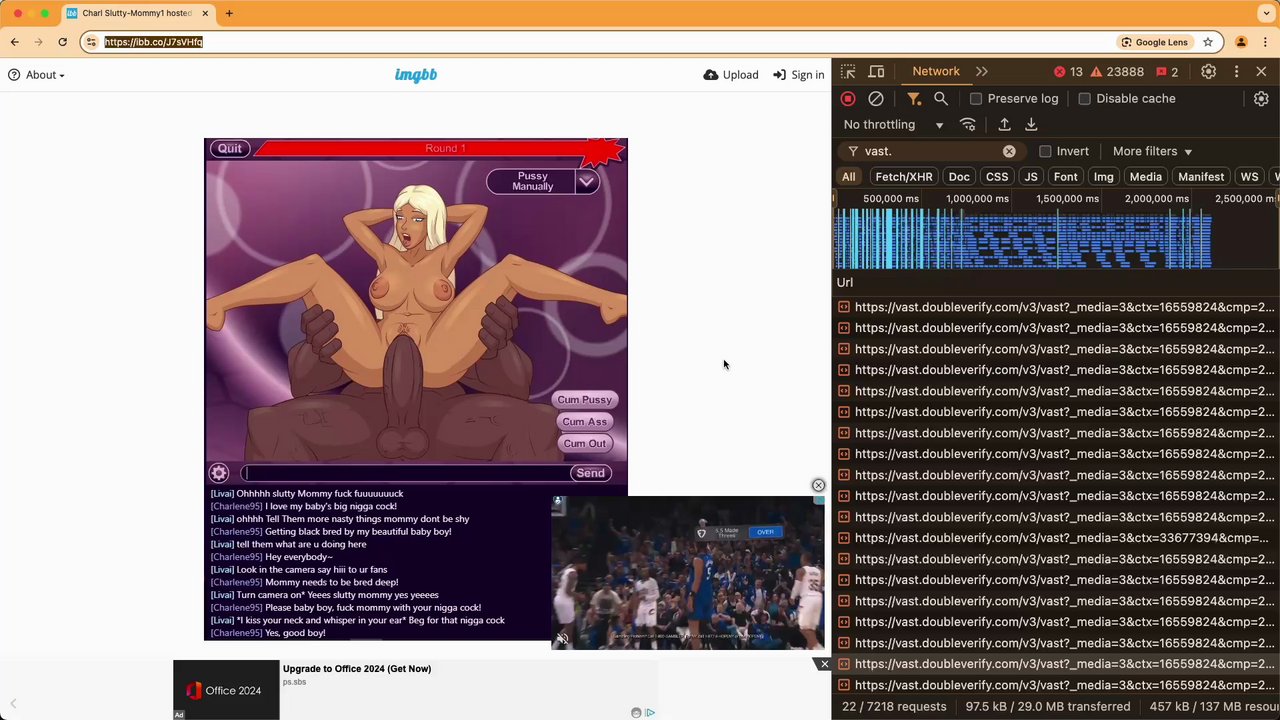Focus the address bar URL field
Screen dimensions: 1280x720
click(x=600, y=42)
